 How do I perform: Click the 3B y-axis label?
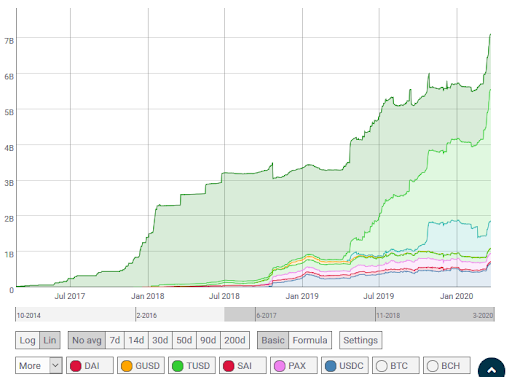tap(9, 183)
